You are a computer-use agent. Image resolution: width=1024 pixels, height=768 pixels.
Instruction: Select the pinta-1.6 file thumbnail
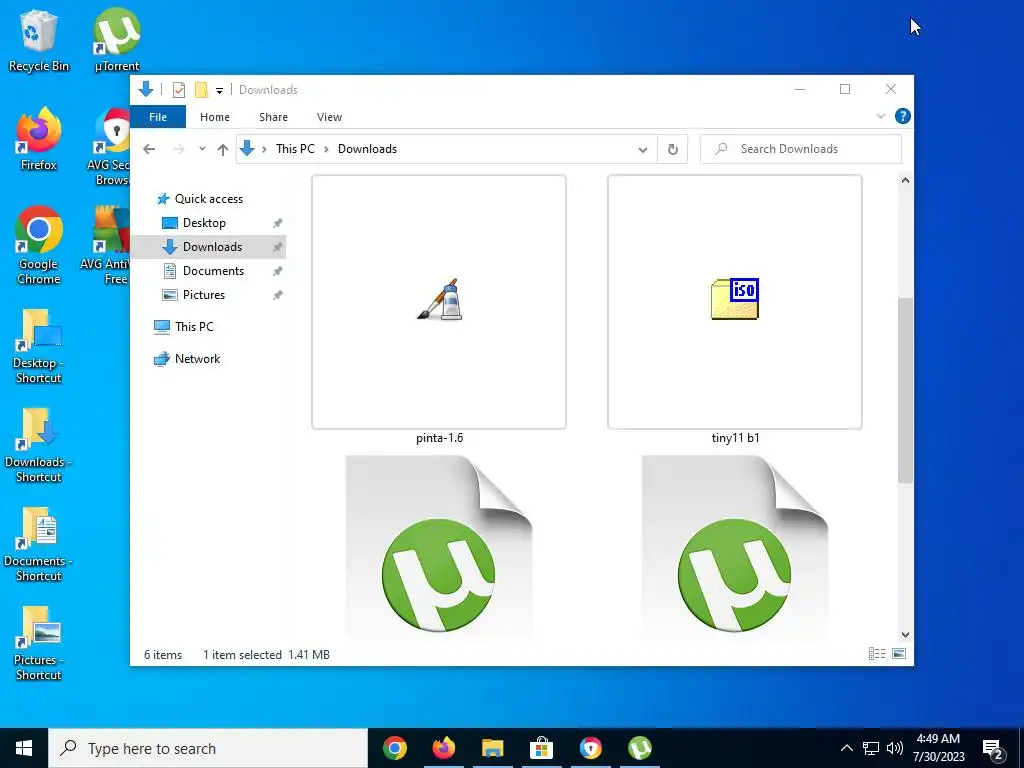[x=439, y=302]
